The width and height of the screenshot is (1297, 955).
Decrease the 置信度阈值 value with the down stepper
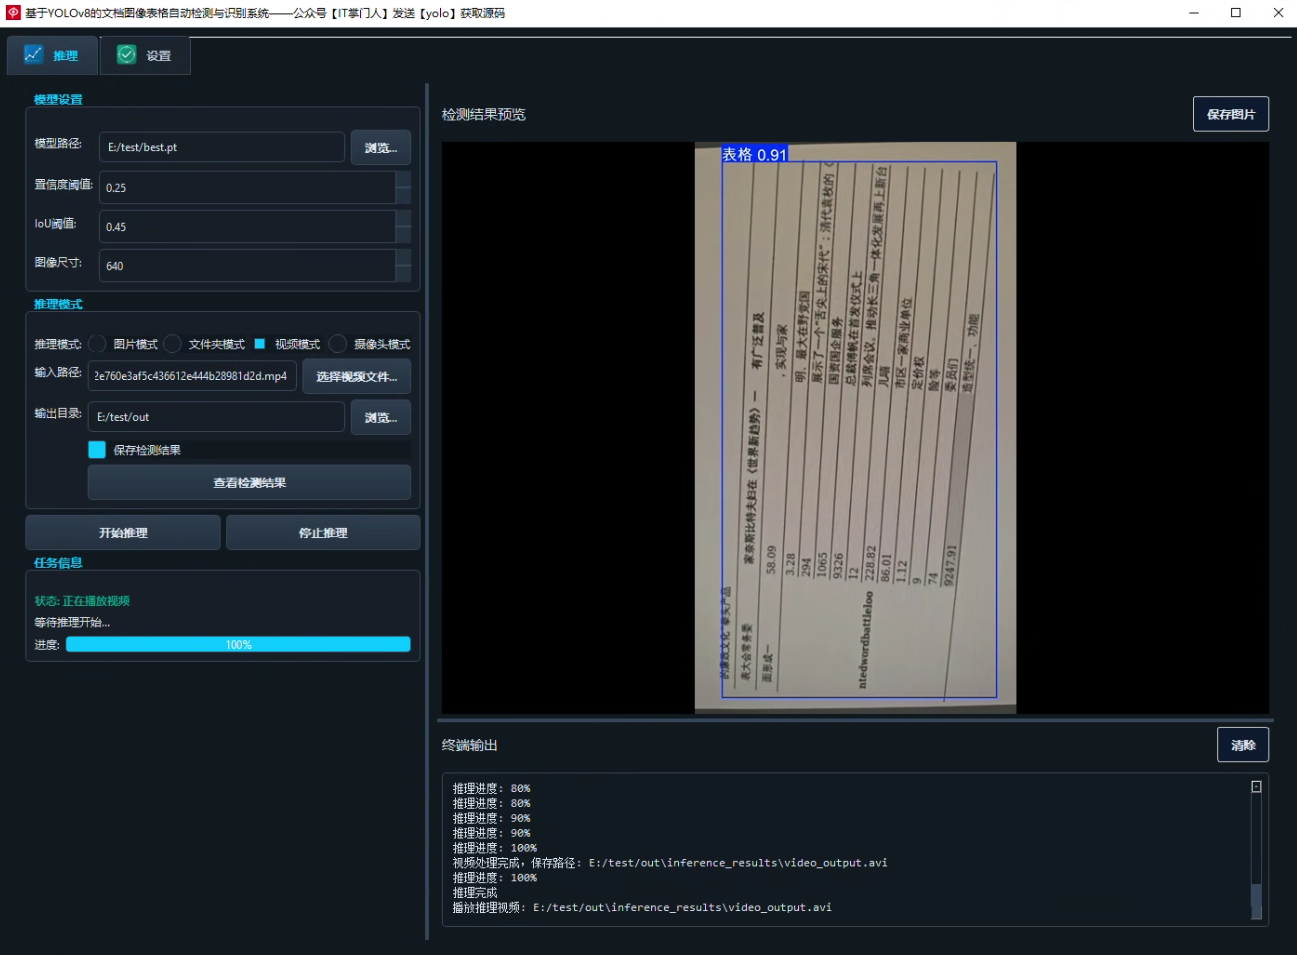pos(403,195)
